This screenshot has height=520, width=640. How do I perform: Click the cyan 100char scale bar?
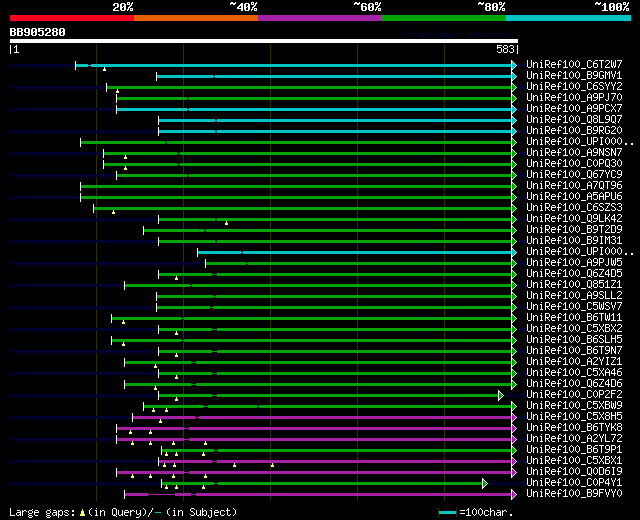[447, 513]
